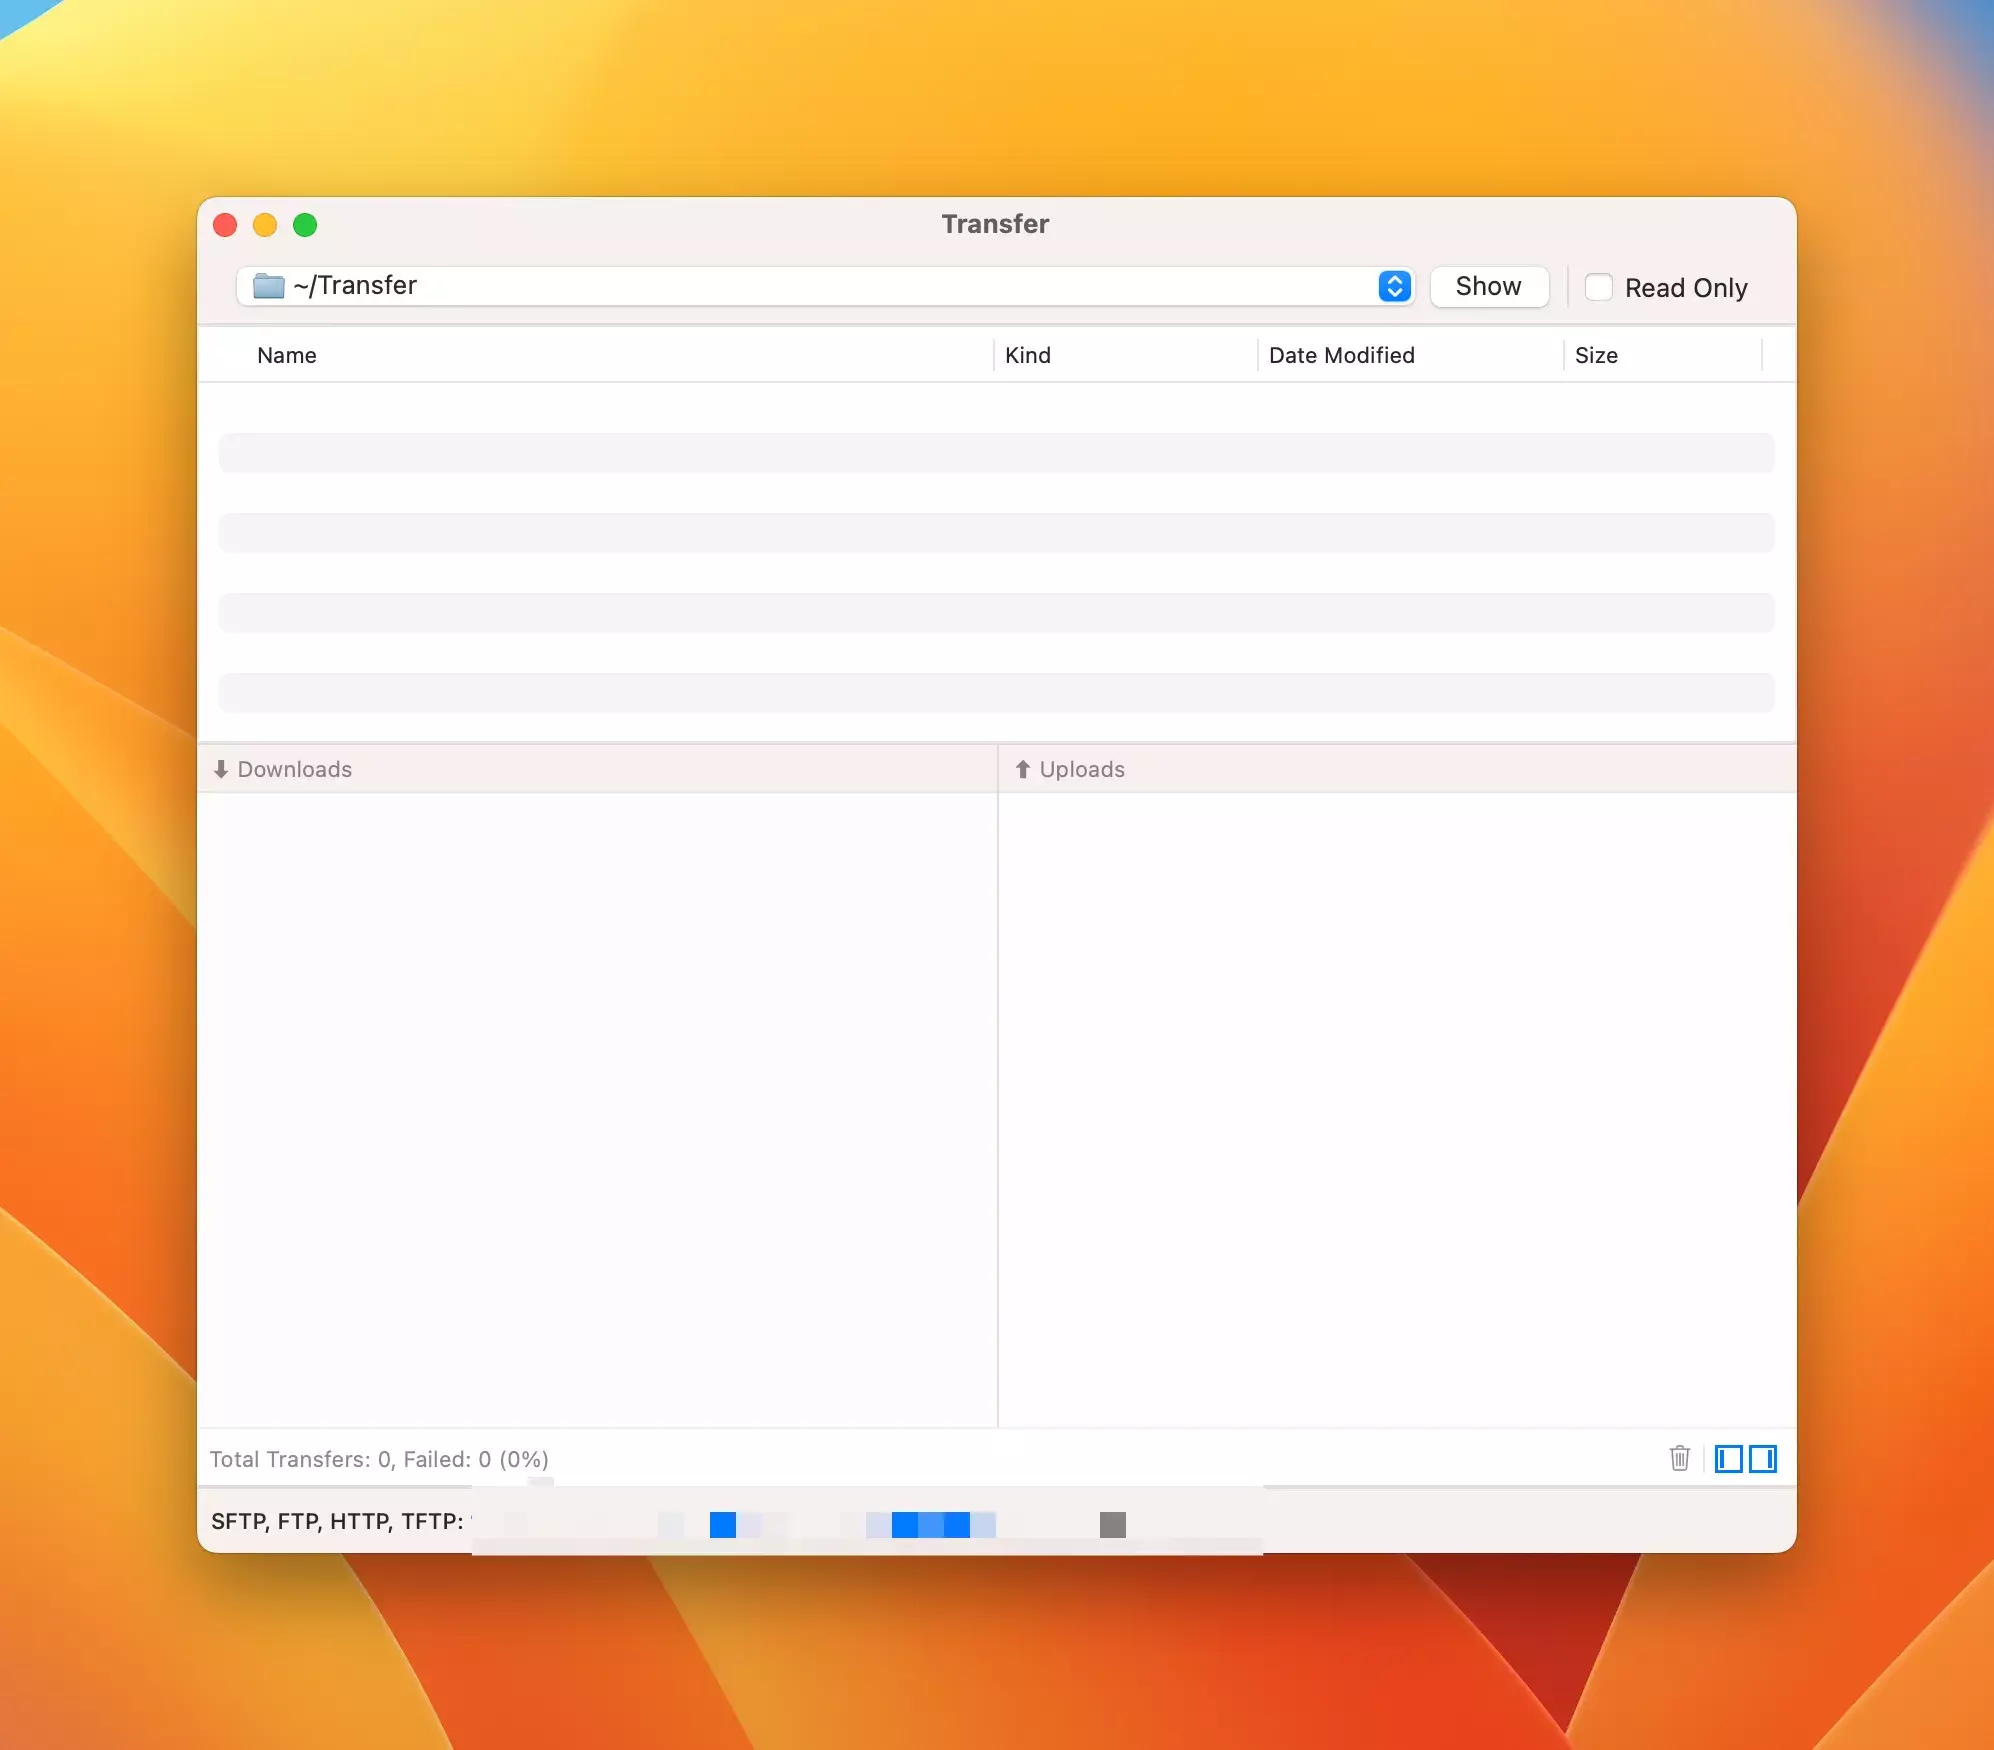Click the SFTP, FTP, HTTP, TFTP label
The width and height of the screenshot is (1994, 1750).
pos(337,1521)
